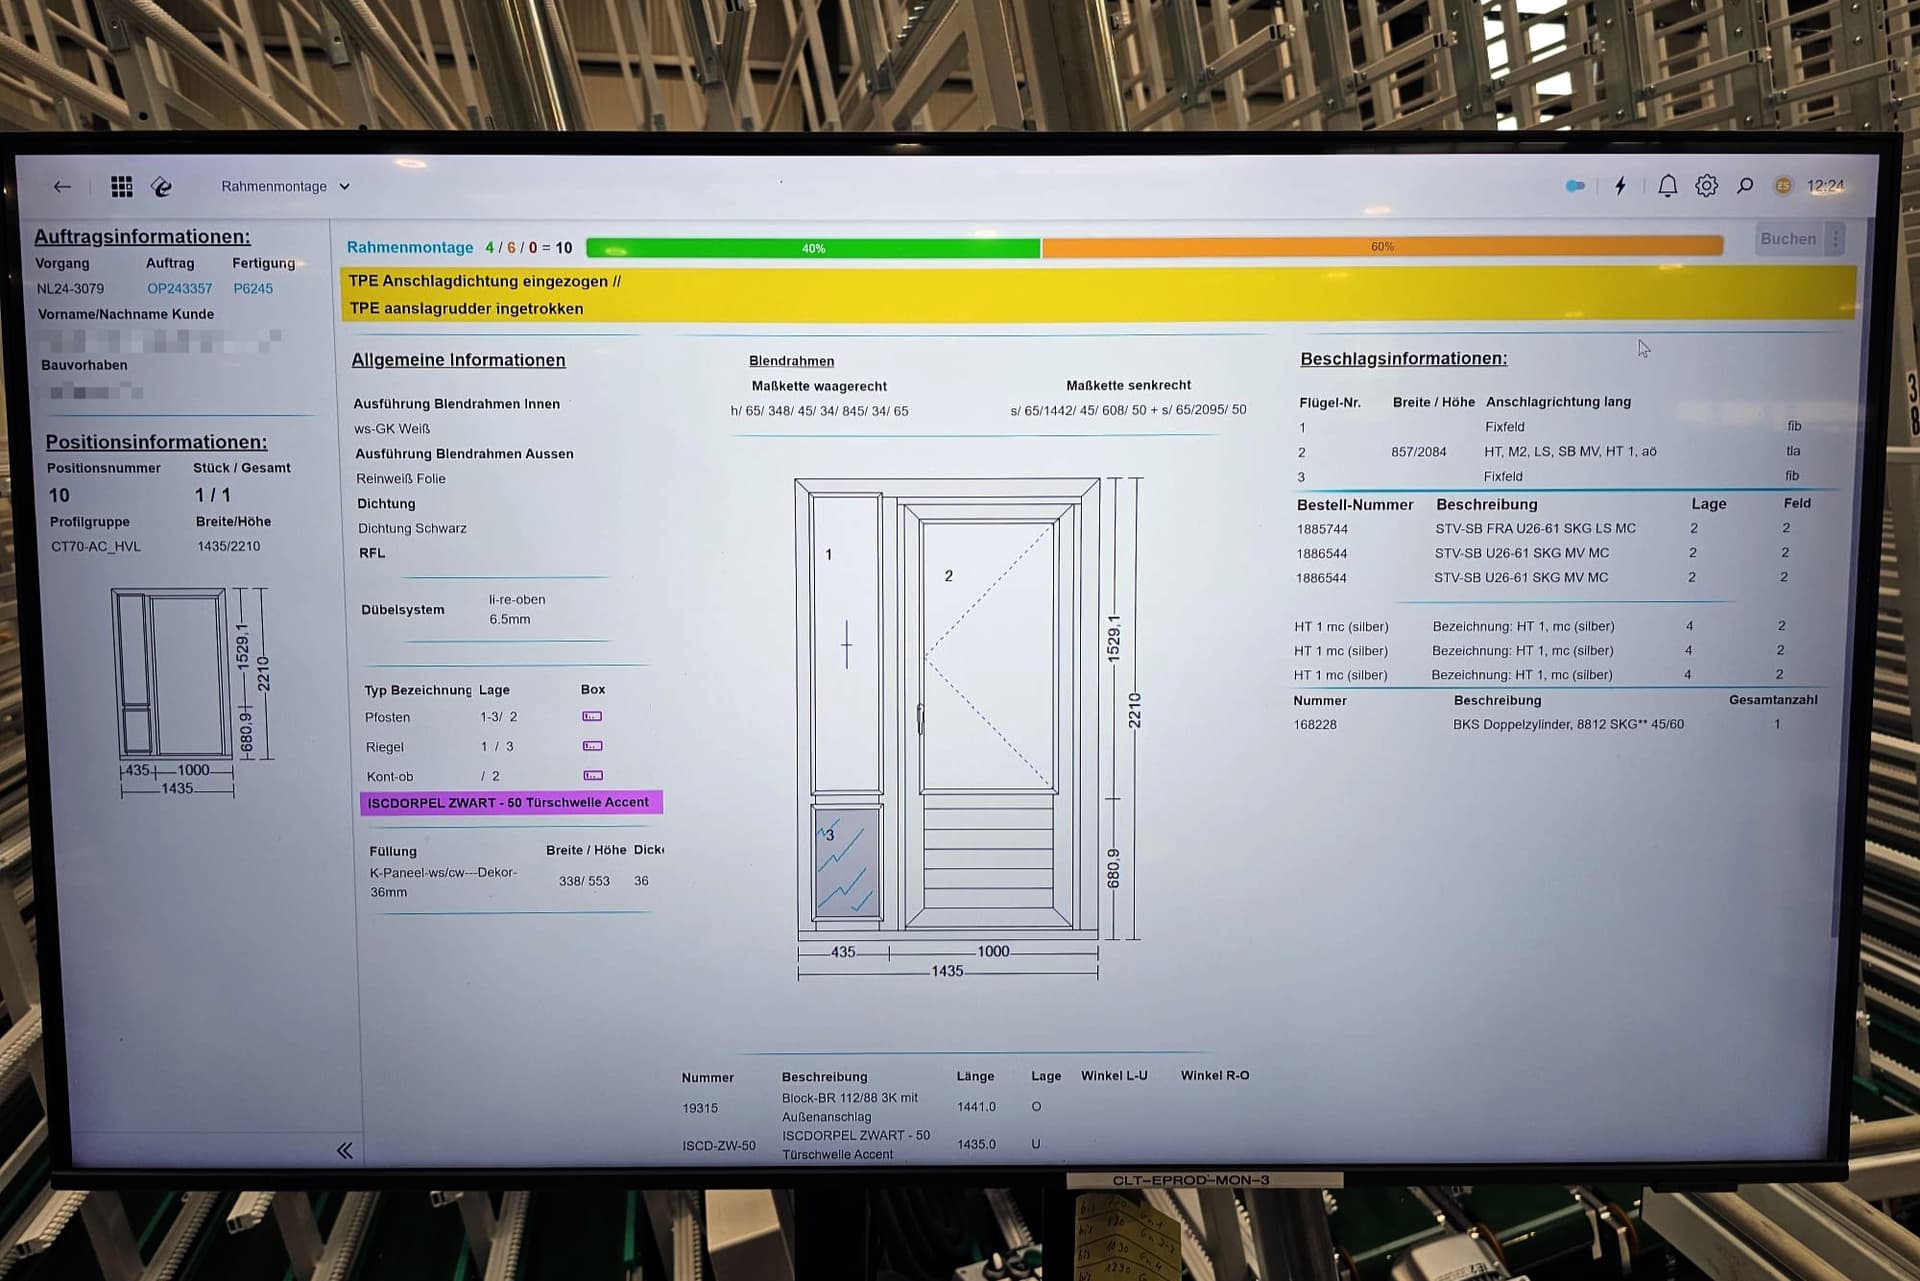The width and height of the screenshot is (1920, 1281).
Task: Open the settings gear icon
Action: tap(1706, 186)
